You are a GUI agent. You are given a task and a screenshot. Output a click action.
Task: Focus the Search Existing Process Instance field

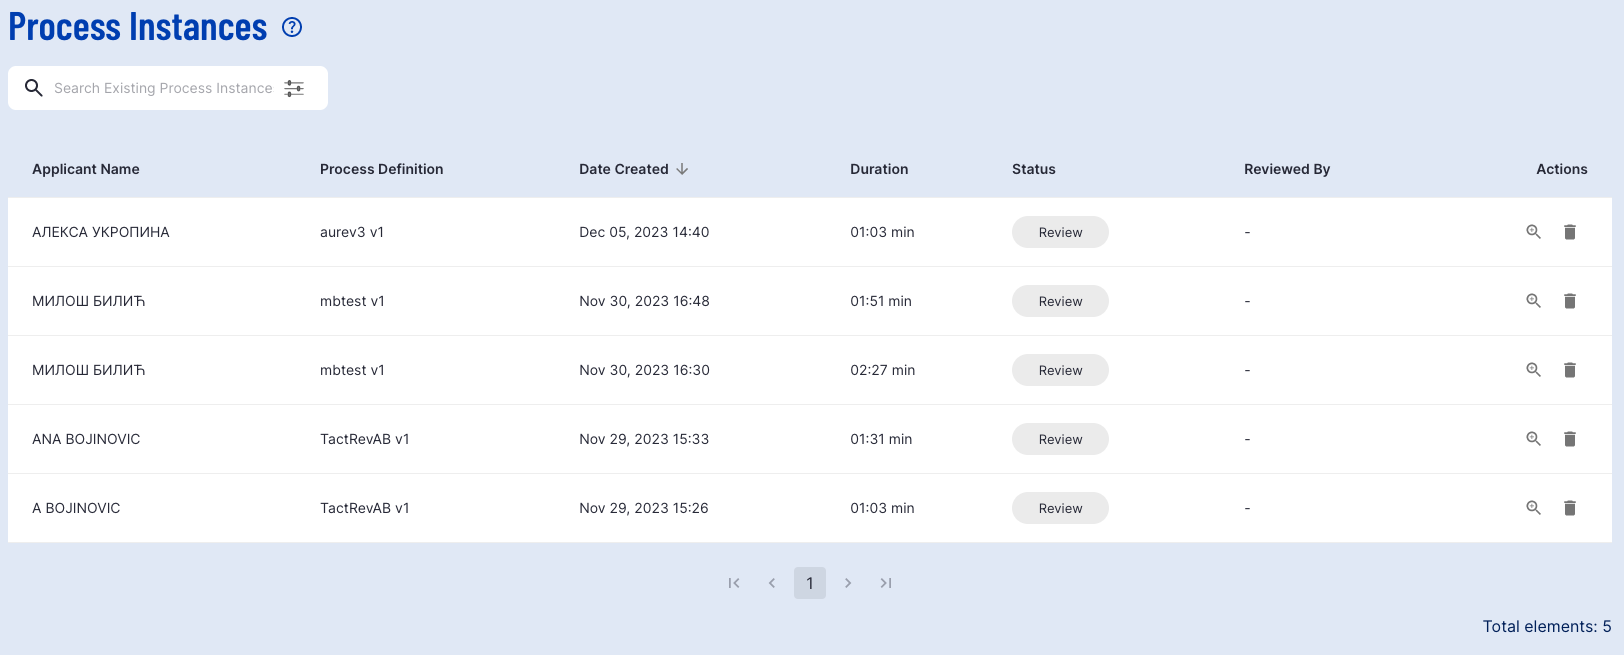pos(163,88)
